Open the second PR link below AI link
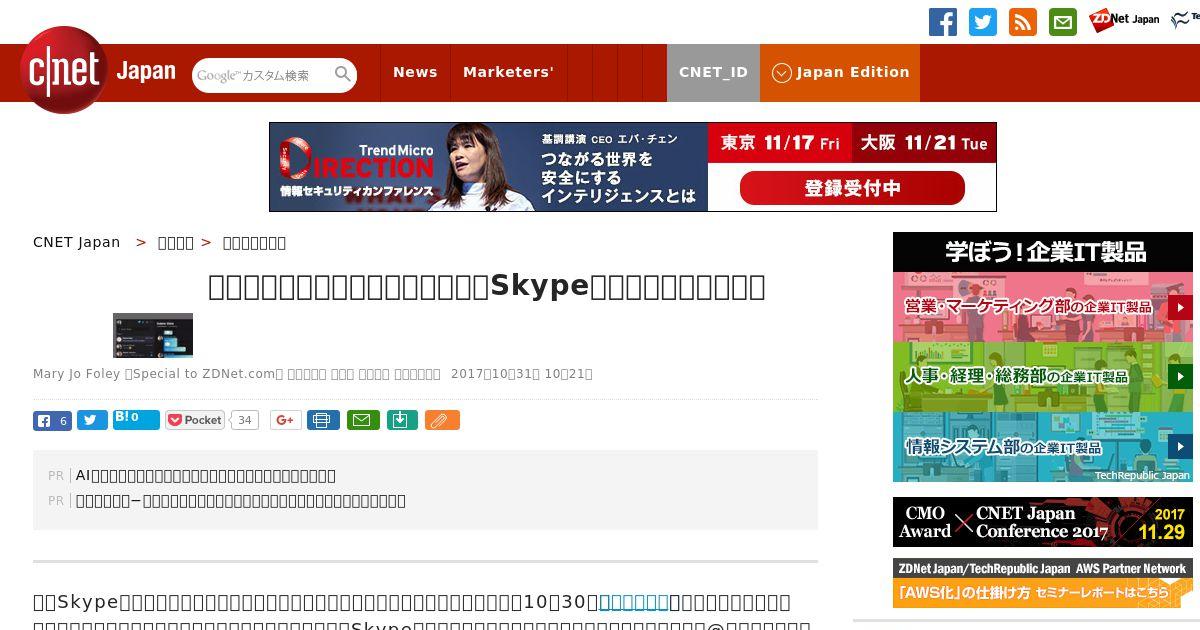The image size is (1200, 630). [x=241, y=501]
